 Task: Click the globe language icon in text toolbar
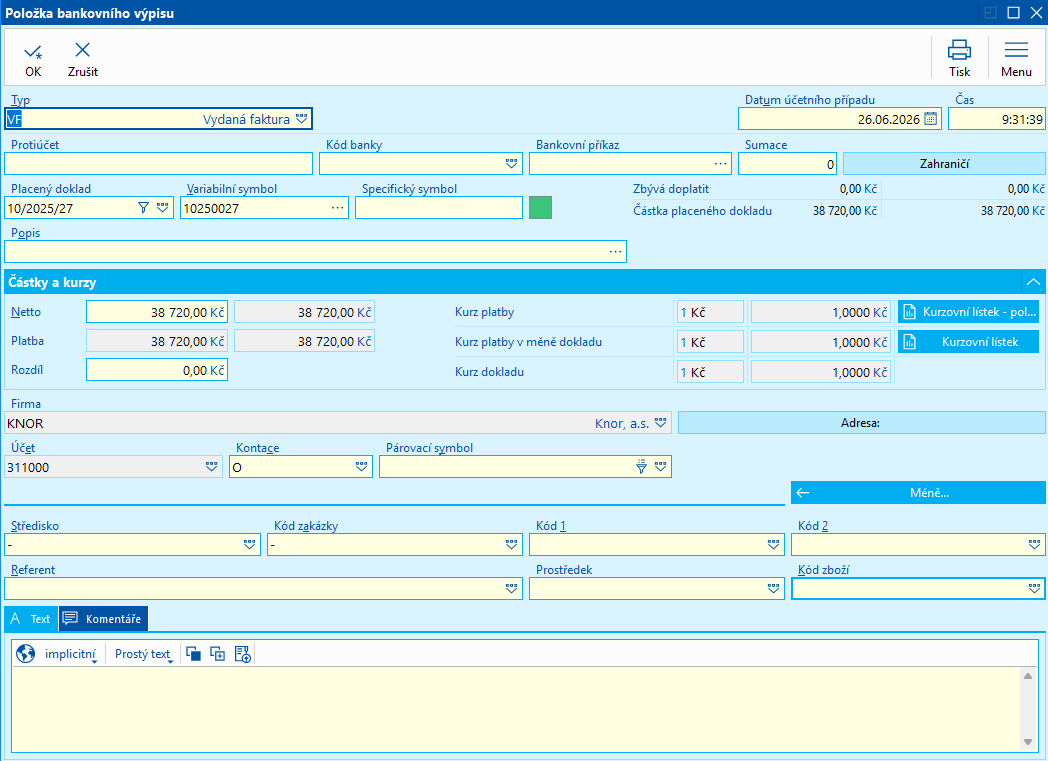click(x=25, y=653)
